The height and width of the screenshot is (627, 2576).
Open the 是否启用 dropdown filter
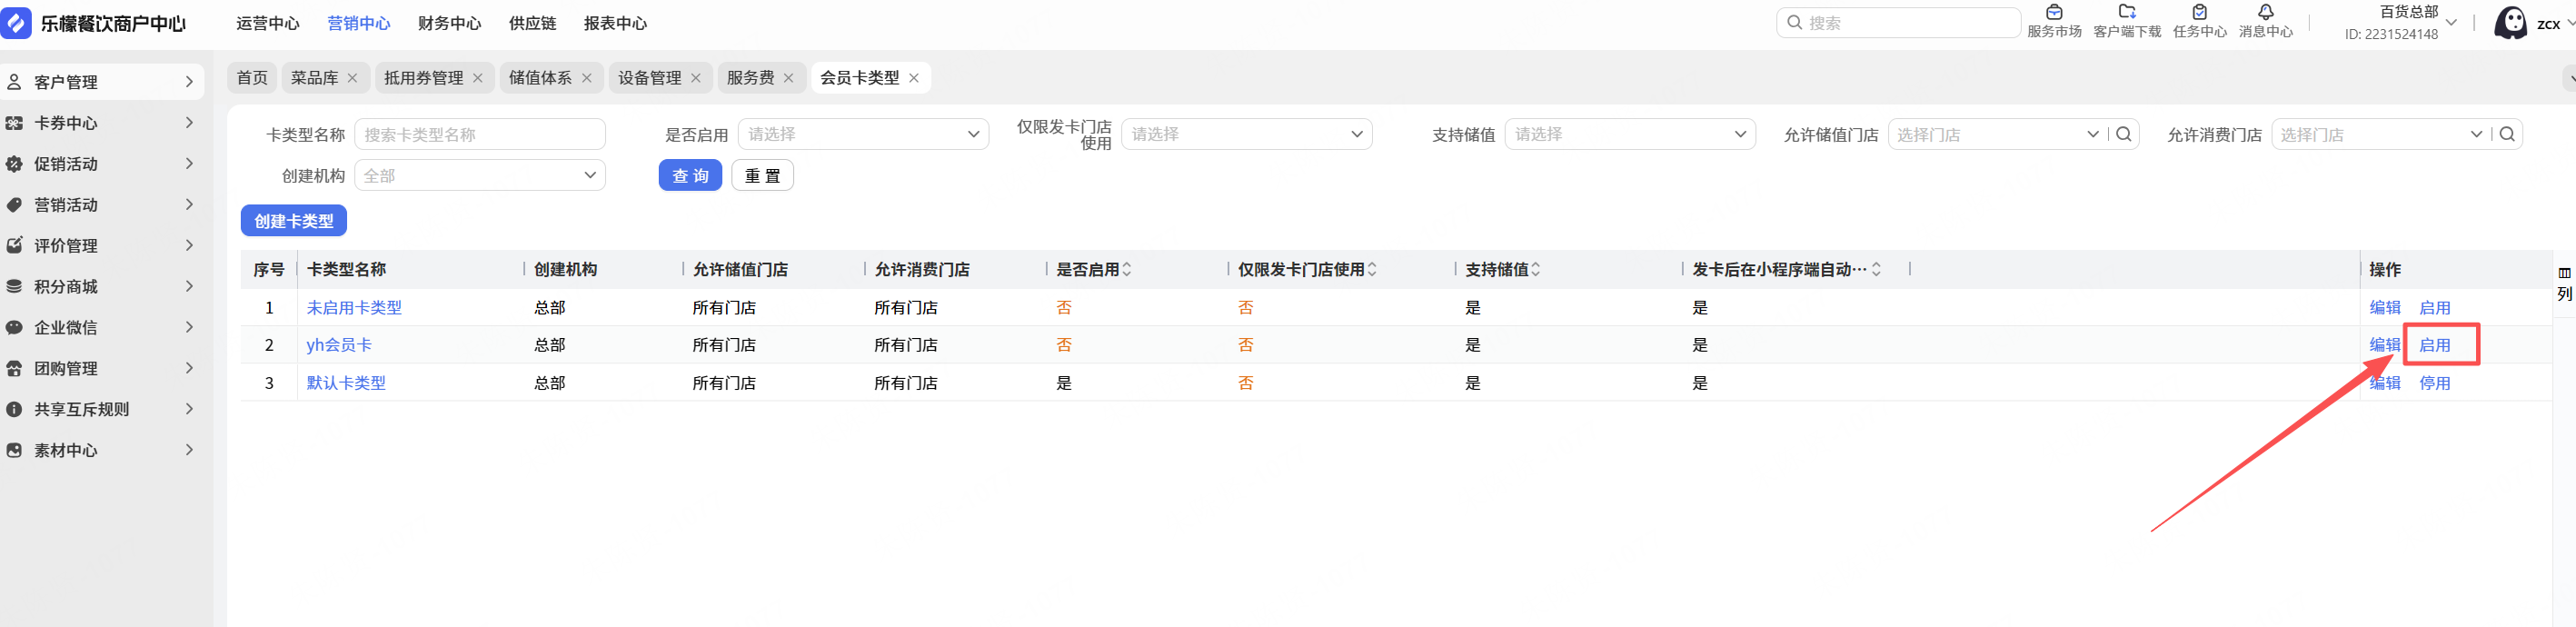tap(862, 134)
